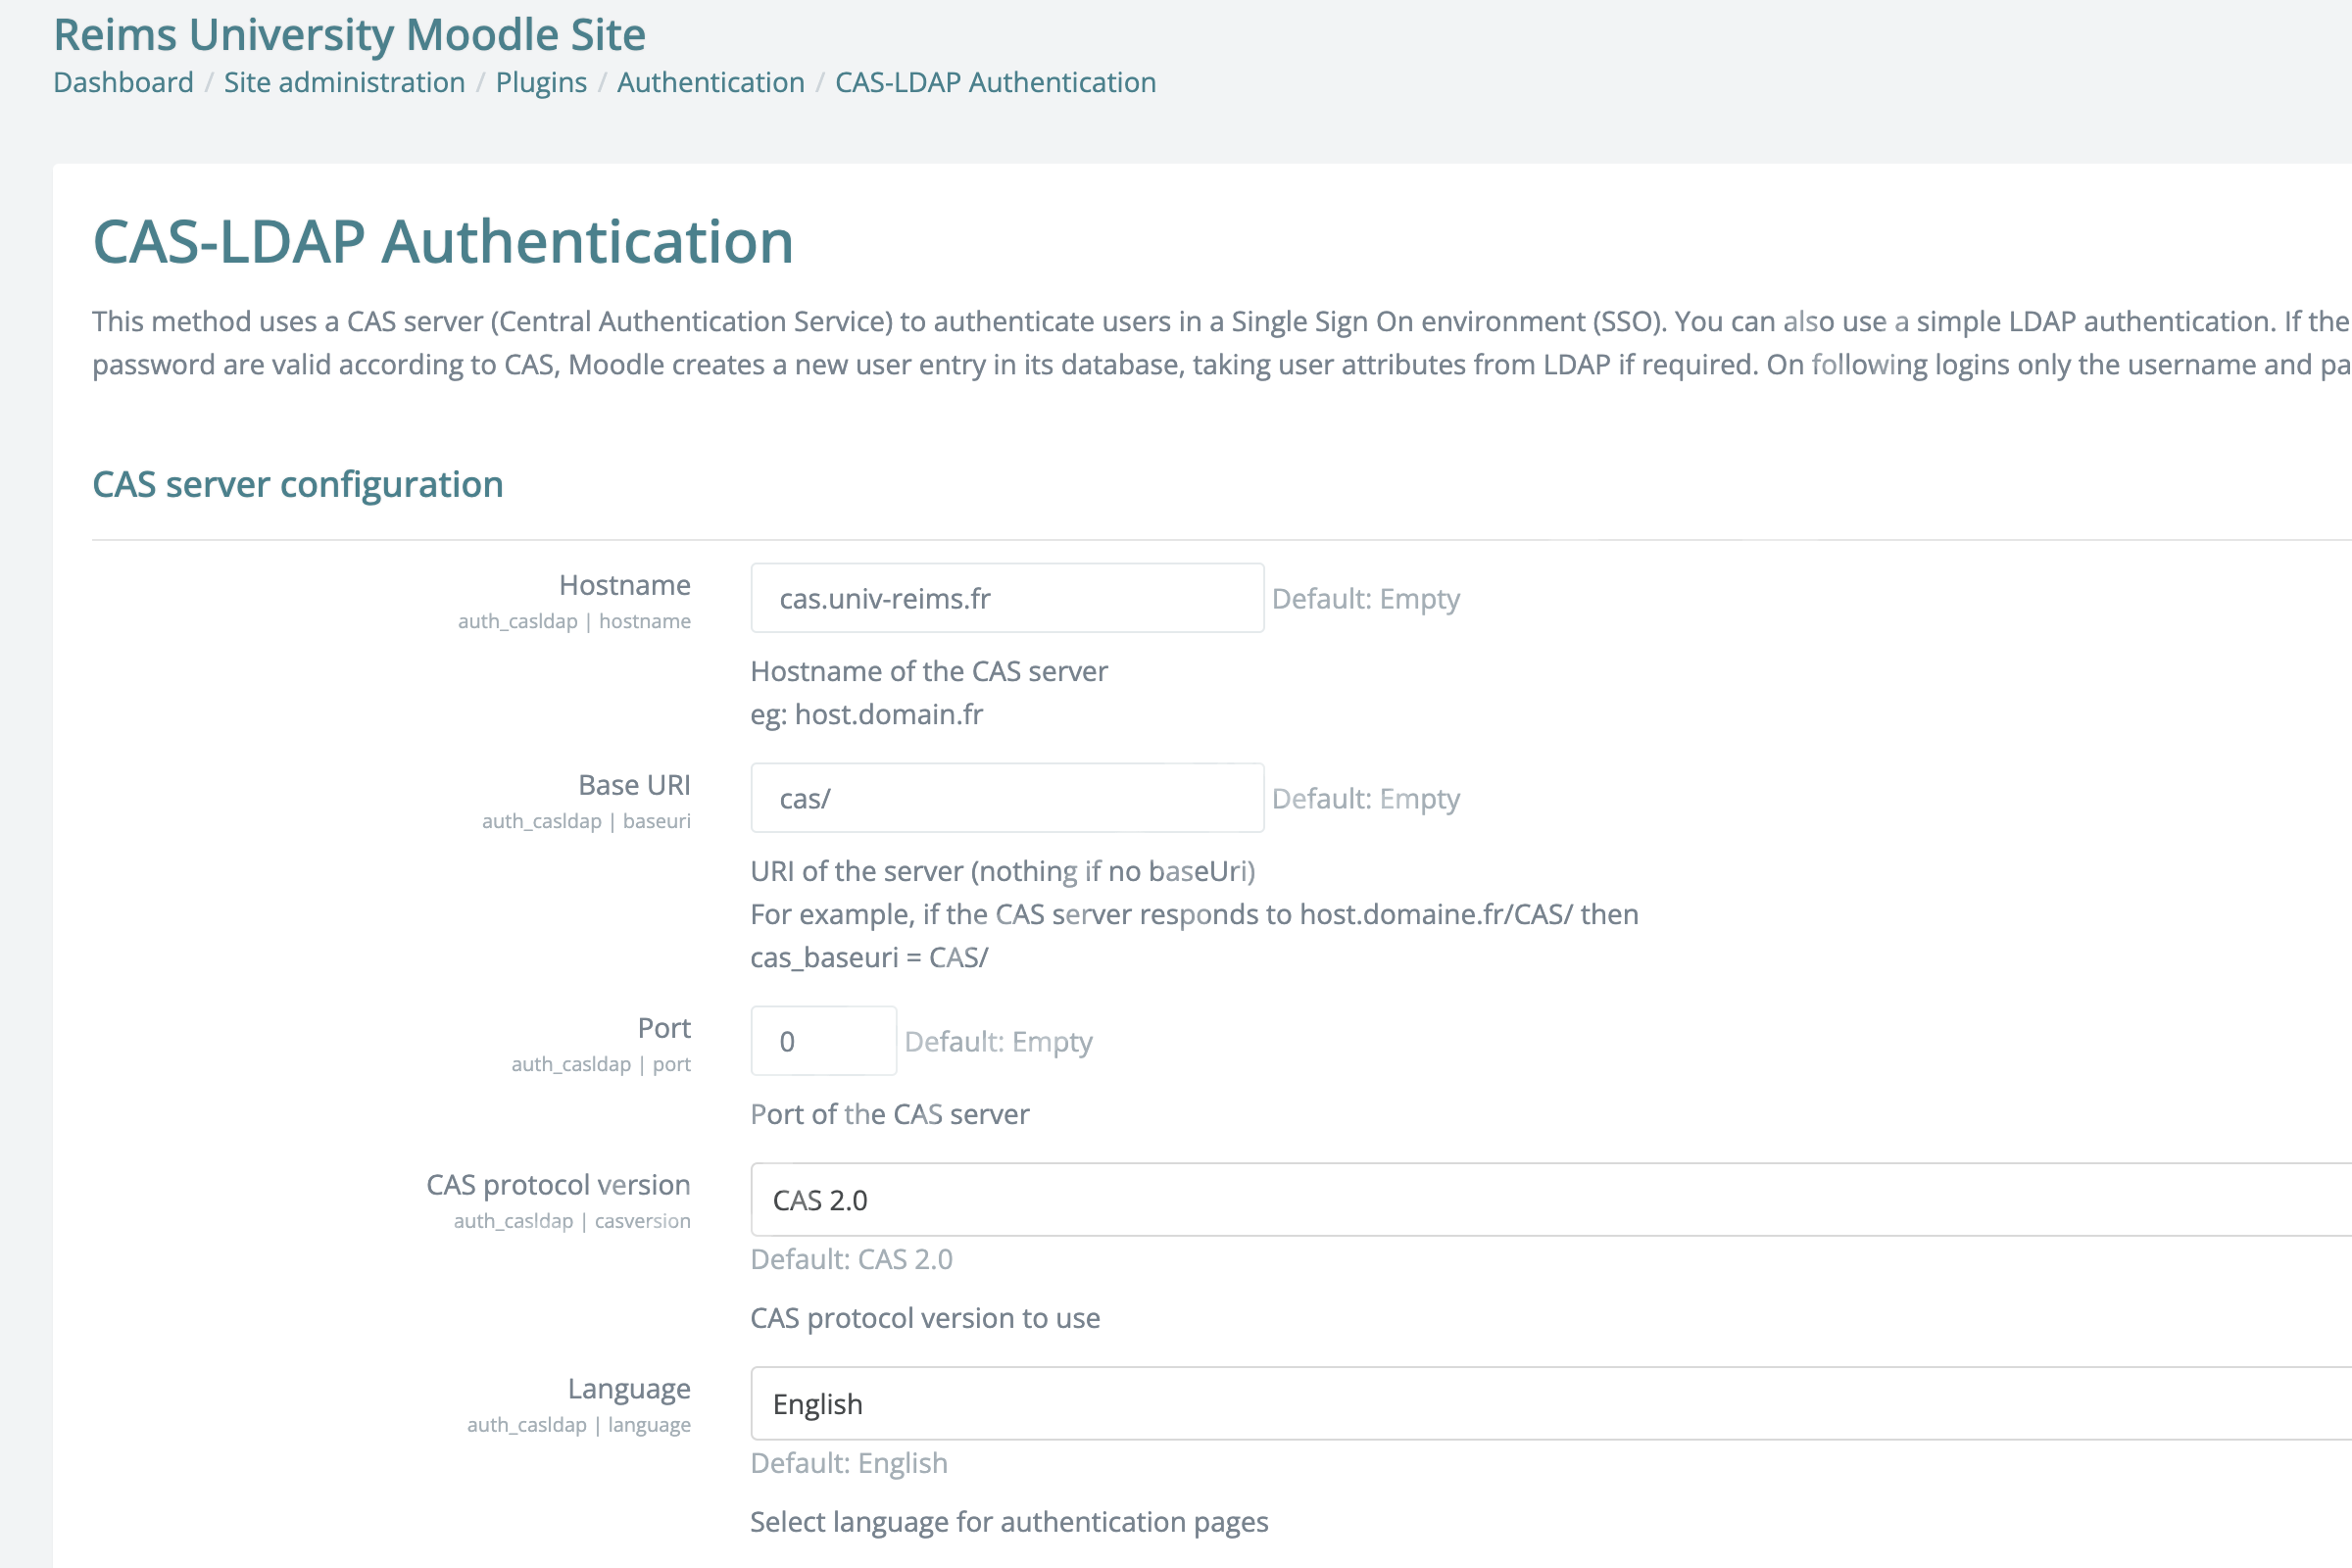Click the CAS server configuration heading
The height and width of the screenshot is (1568, 2352).
click(298, 484)
